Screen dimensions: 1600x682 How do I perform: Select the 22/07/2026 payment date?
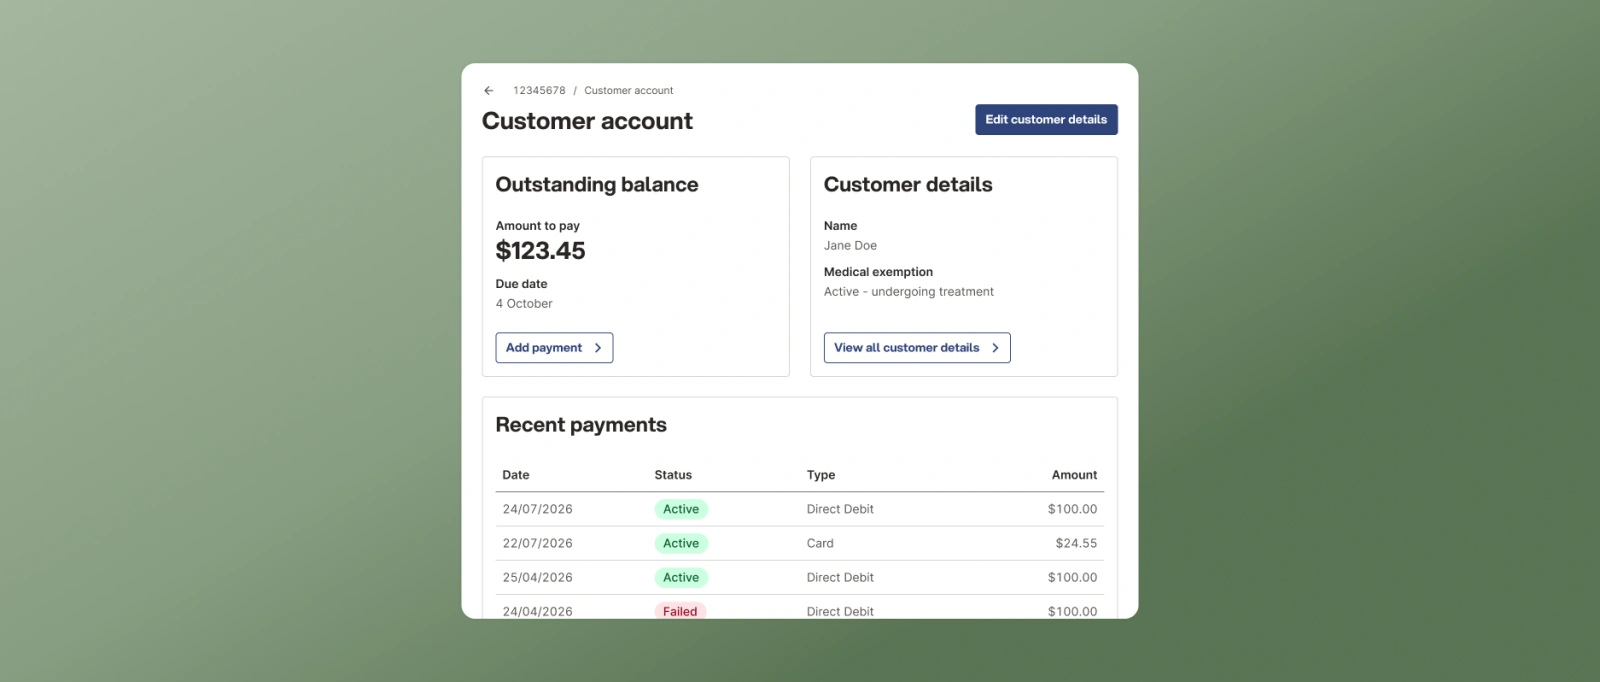[538, 543]
